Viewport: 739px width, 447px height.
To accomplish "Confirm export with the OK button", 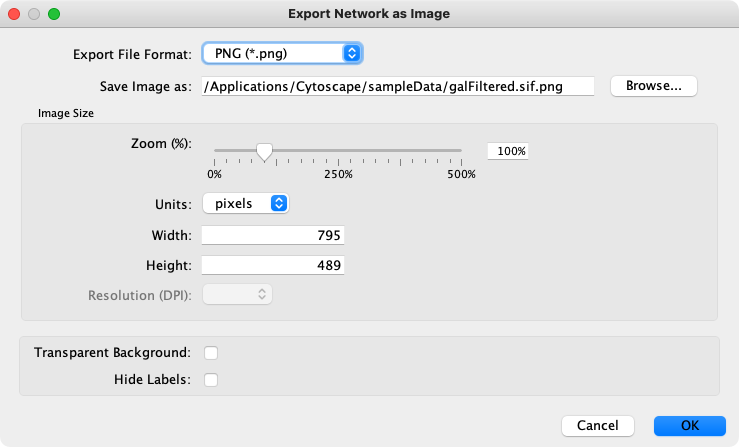I will pyautogui.click(x=689, y=425).
